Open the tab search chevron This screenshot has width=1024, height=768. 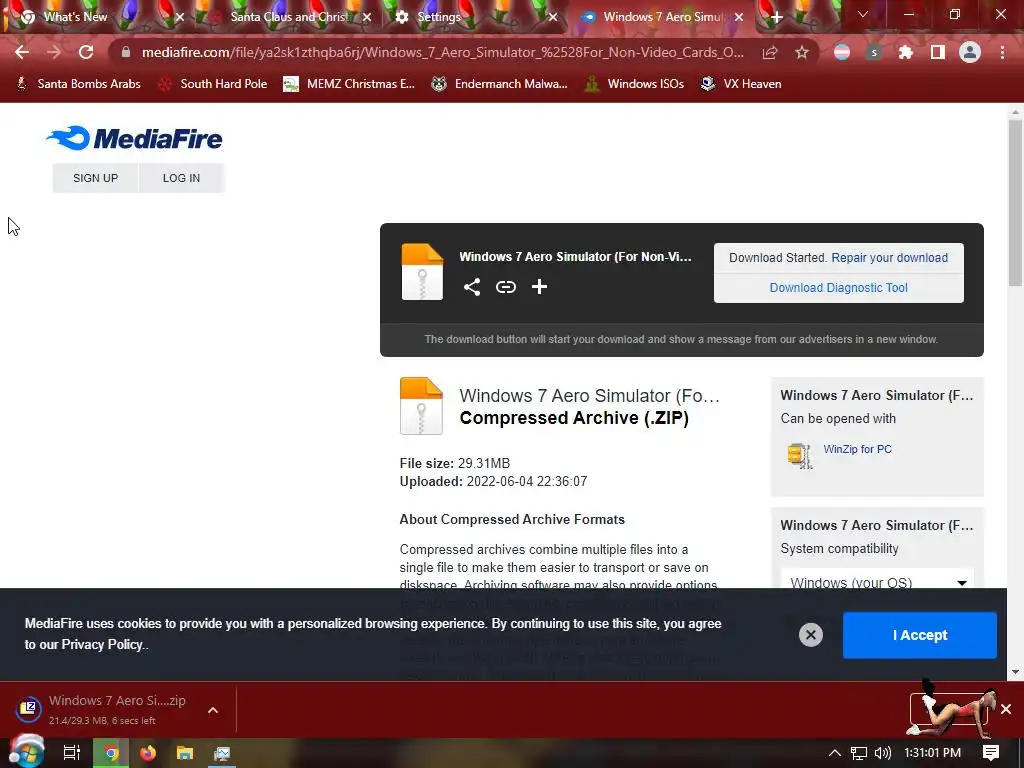coord(863,14)
